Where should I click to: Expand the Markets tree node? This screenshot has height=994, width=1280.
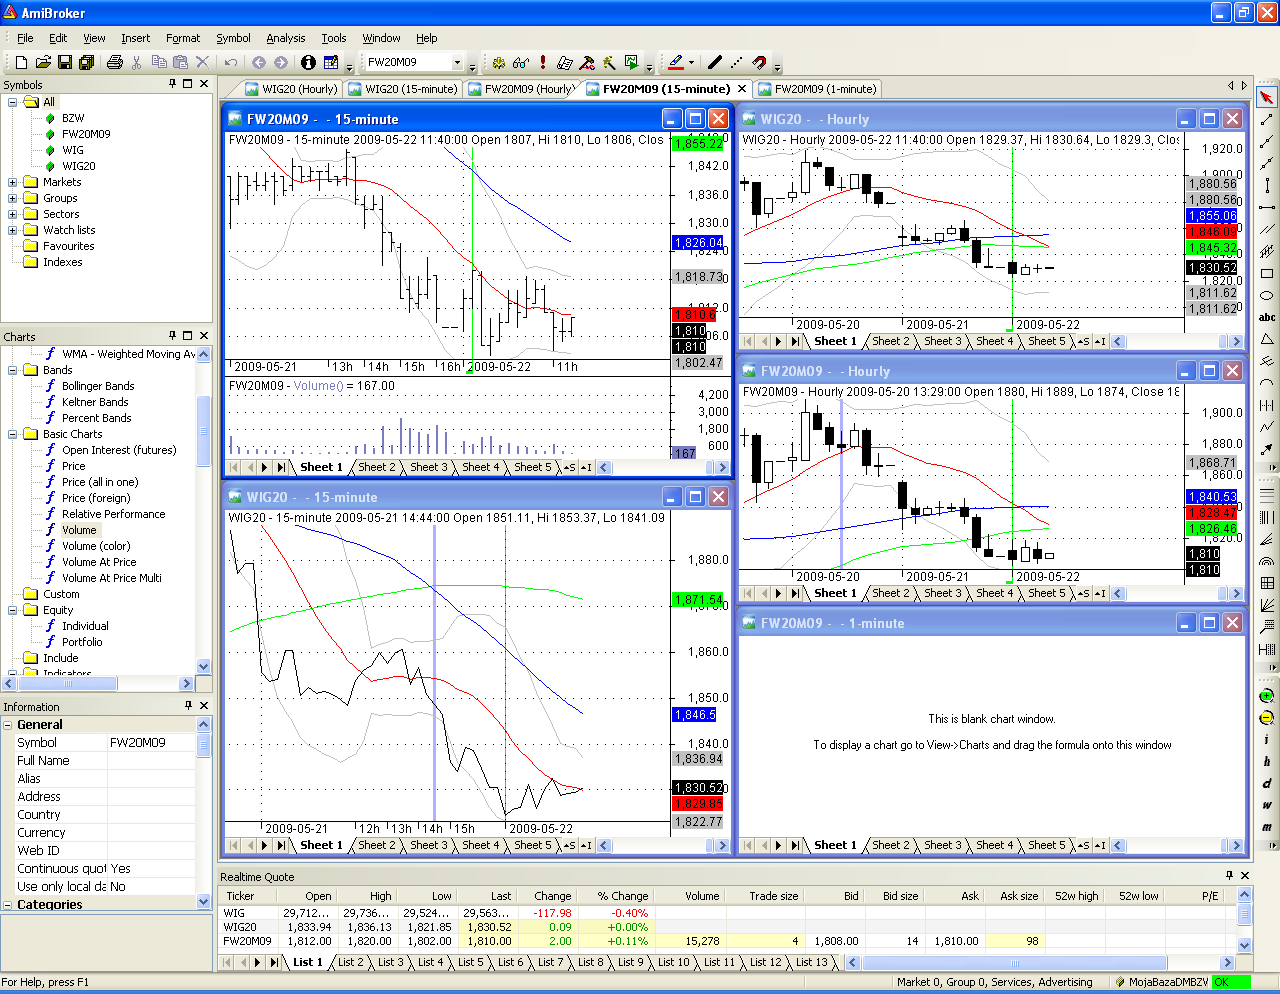(x=13, y=182)
